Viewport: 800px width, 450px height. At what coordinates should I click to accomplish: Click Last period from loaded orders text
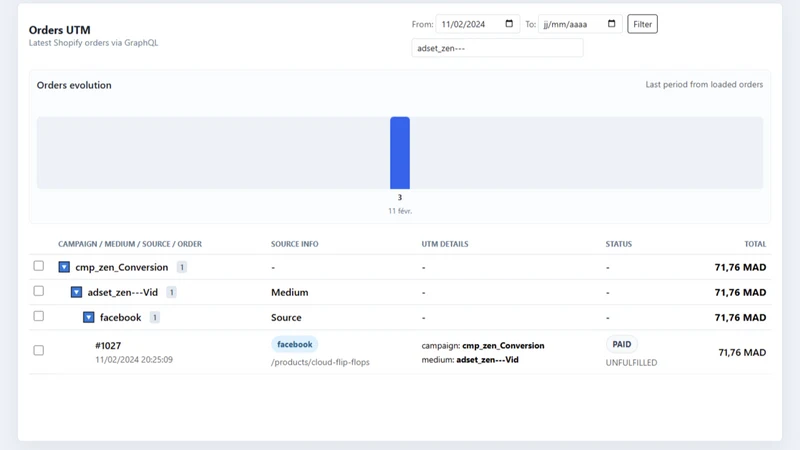(704, 85)
